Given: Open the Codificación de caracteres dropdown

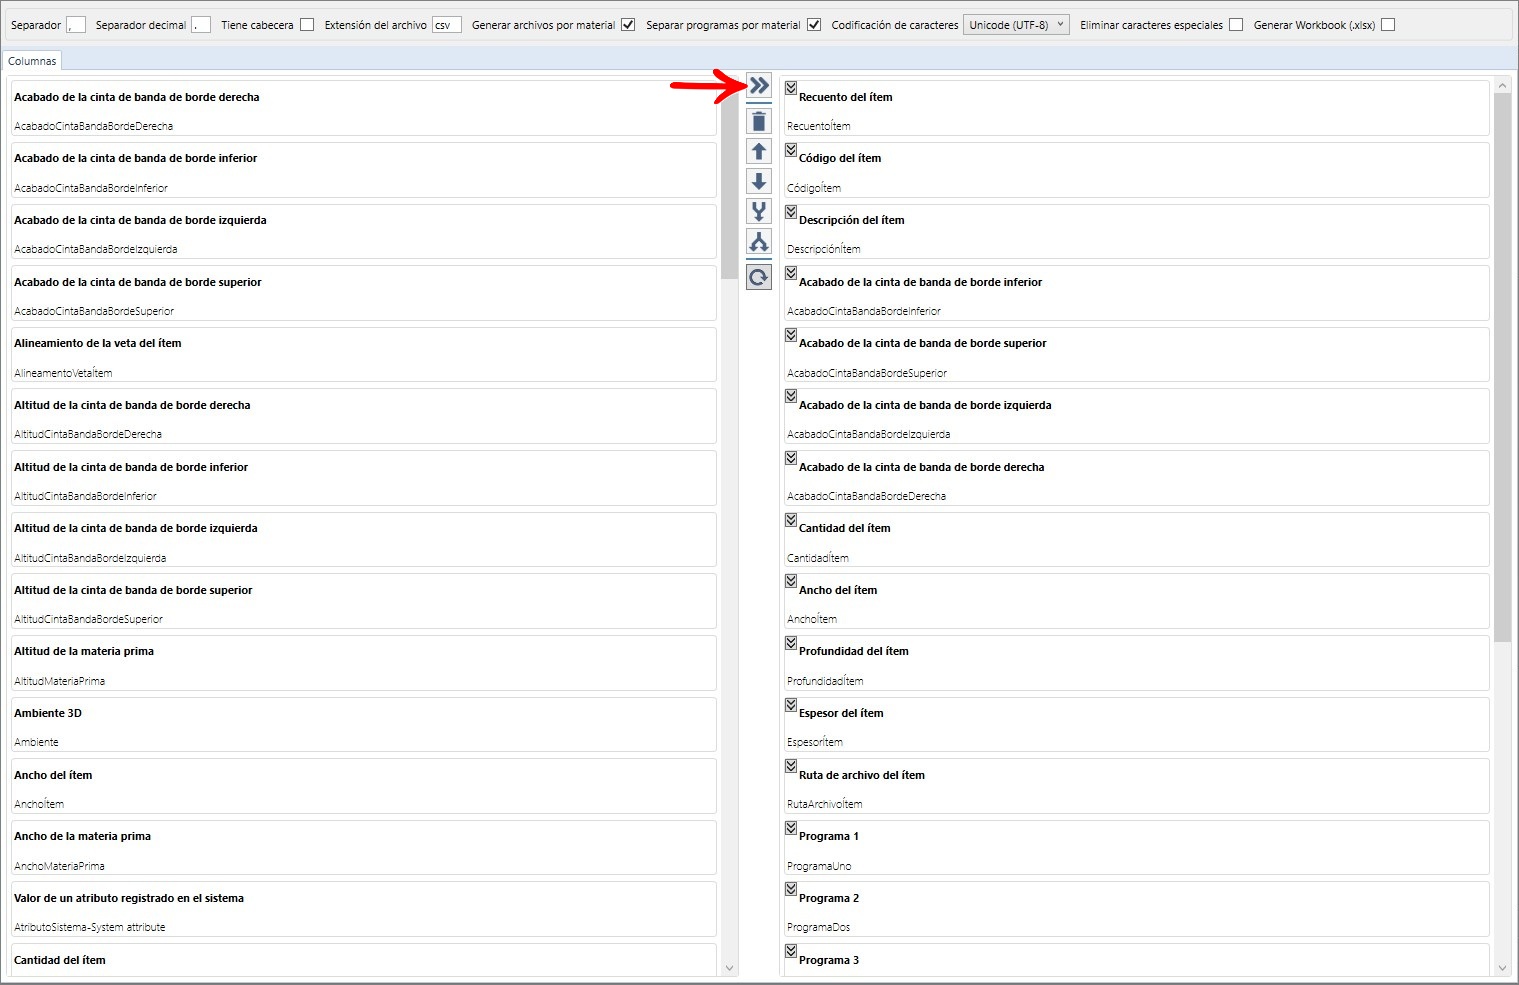Looking at the screenshot, I should coord(1016,25).
